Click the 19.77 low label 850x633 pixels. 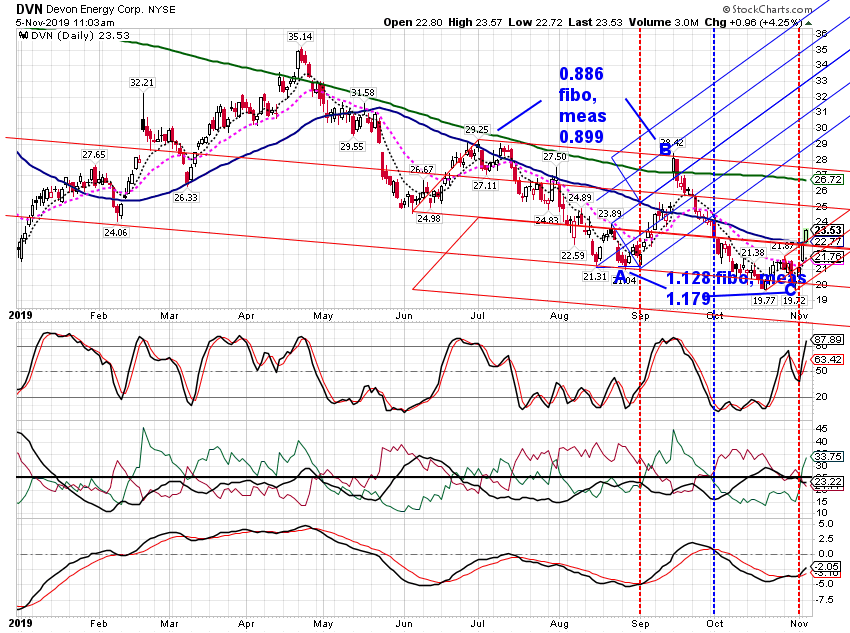pyautogui.click(x=764, y=300)
